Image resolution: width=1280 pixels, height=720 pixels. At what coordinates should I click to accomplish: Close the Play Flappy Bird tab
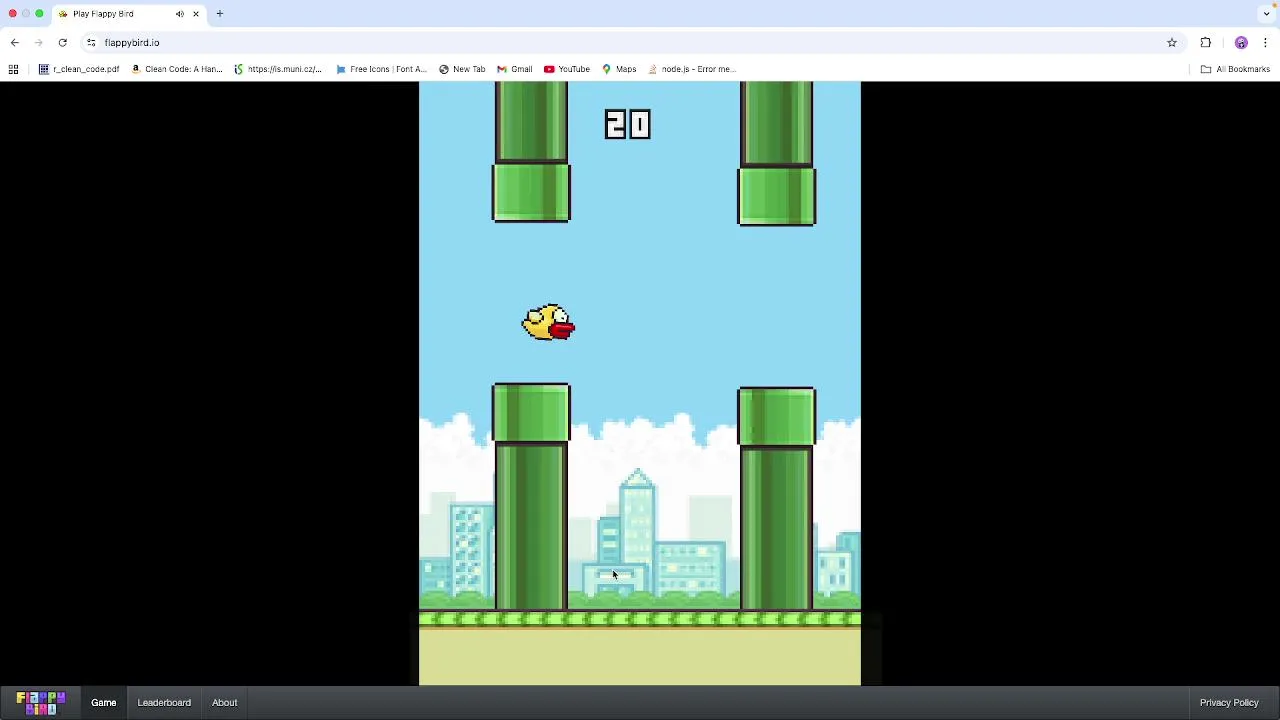click(196, 14)
